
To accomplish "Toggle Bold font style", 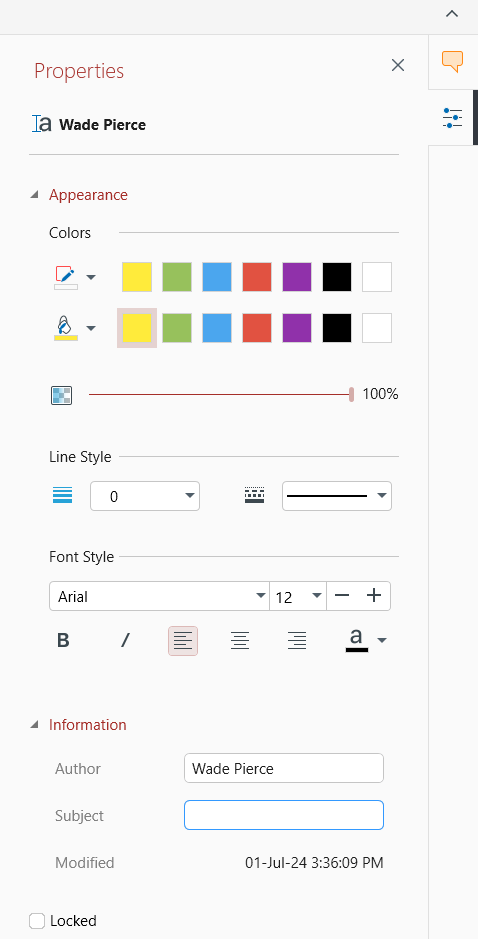I will tap(63, 641).
